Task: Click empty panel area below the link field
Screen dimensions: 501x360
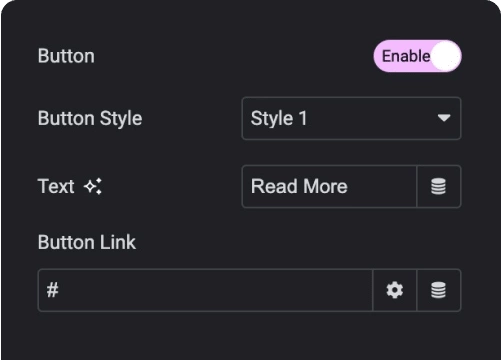Action: point(250,337)
